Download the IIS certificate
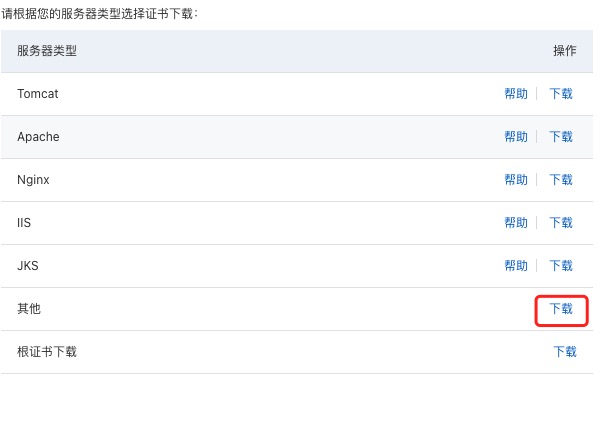This screenshot has width=606, height=421. (x=561, y=223)
